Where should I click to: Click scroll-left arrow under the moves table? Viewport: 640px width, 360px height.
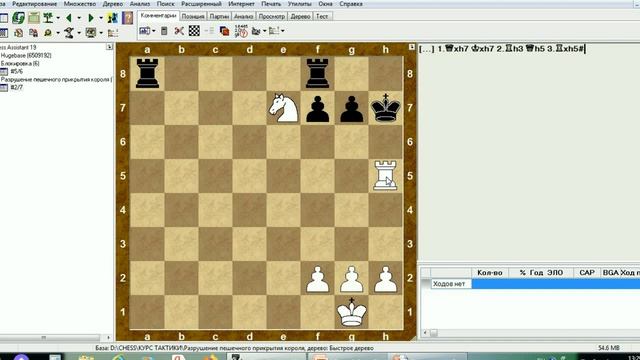pyautogui.click(x=425, y=333)
